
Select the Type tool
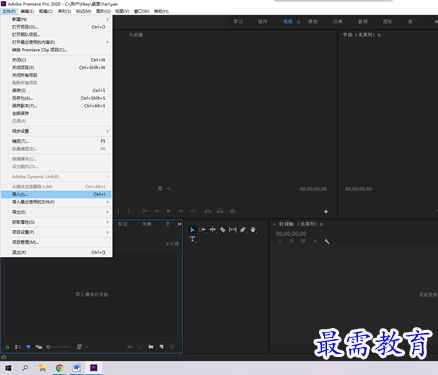point(192,239)
